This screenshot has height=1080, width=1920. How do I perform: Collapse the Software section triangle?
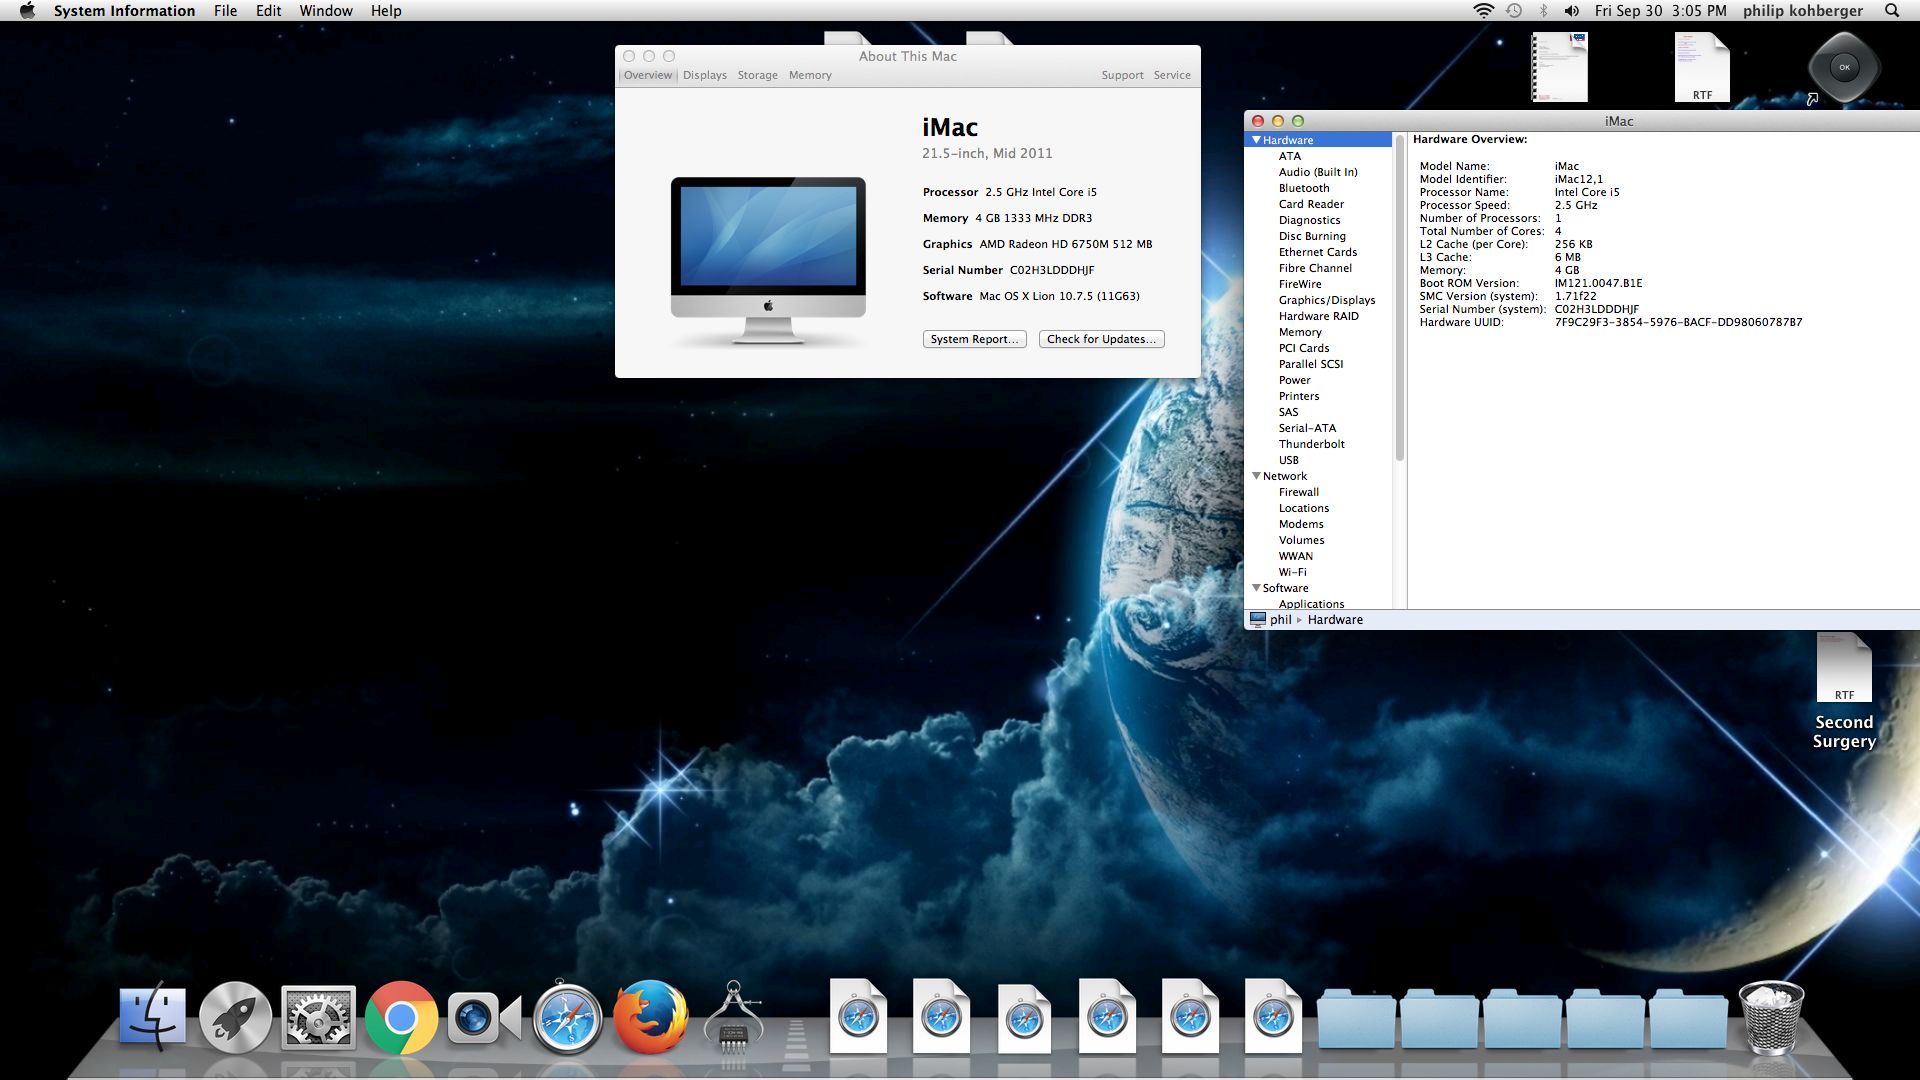pos(1256,588)
